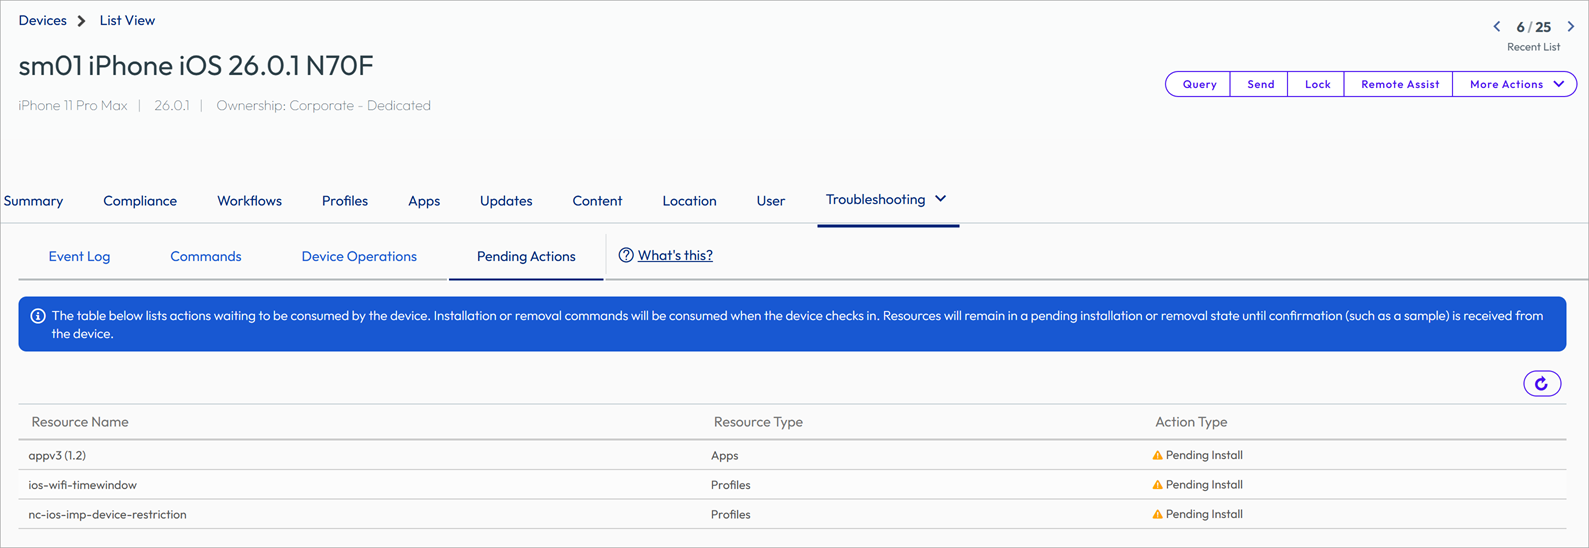Screen dimensions: 1589x548
Task: Click the 26.0.1 OS version text
Action: click(x=171, y=105)
